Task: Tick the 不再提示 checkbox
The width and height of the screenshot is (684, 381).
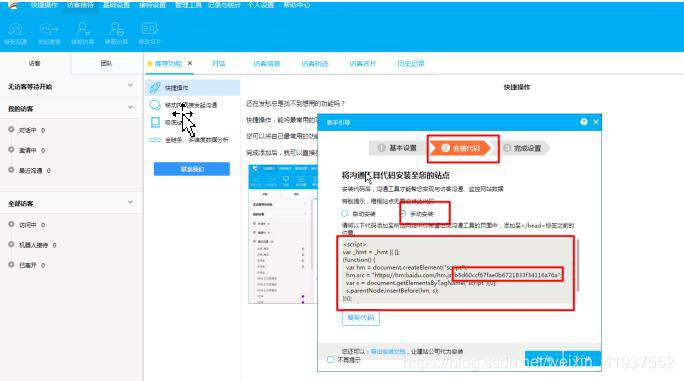Action: (331, 360)
